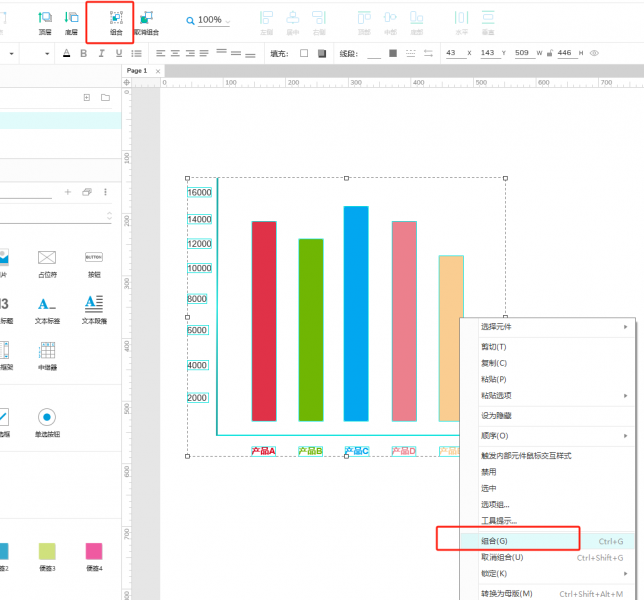This screenshot has width=644, height=600.
Task: Set vertical text alignment to bottom
Action: 250,55
